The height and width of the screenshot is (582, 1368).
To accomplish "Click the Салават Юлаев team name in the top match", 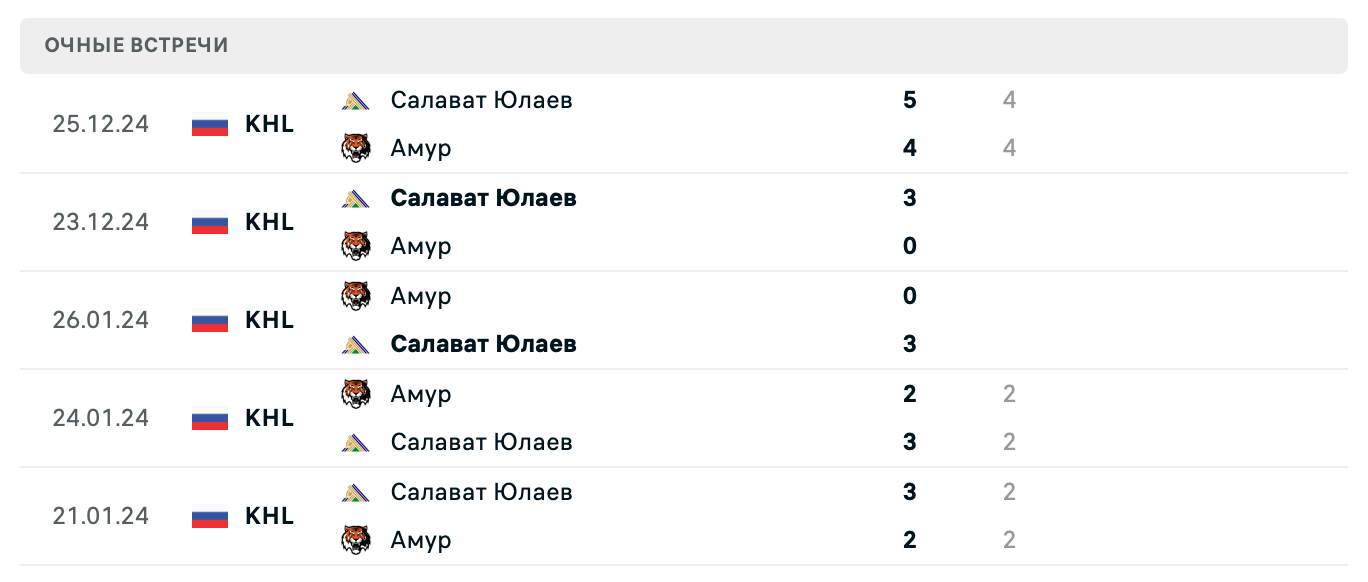I will pos(482,100).
